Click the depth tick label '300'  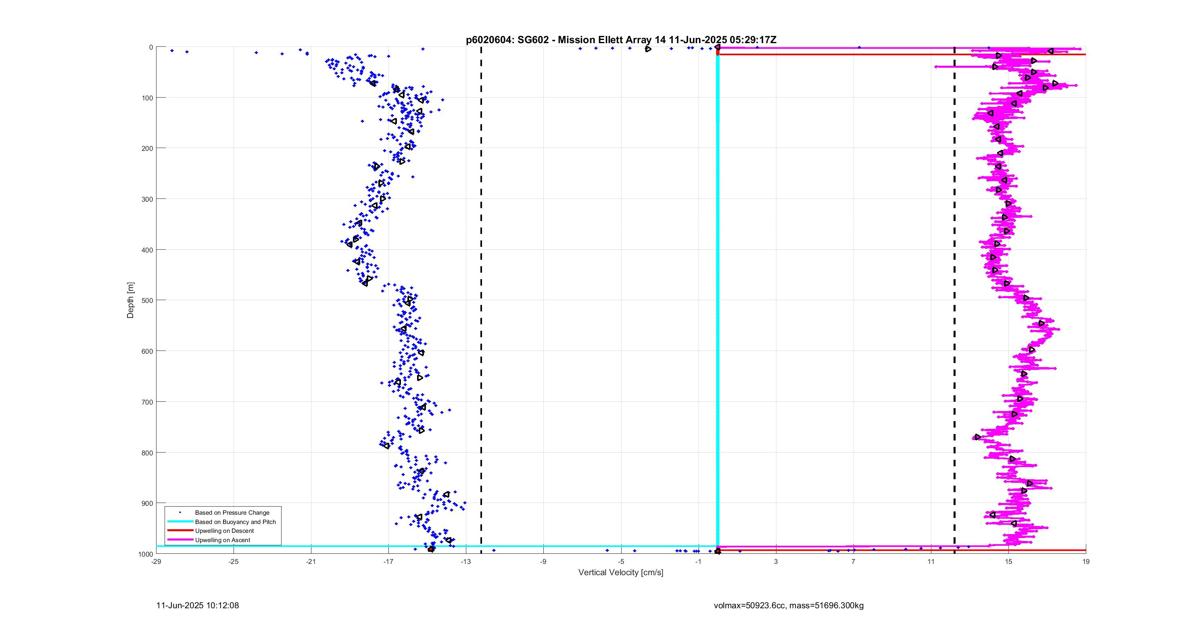tap(146, 199)
